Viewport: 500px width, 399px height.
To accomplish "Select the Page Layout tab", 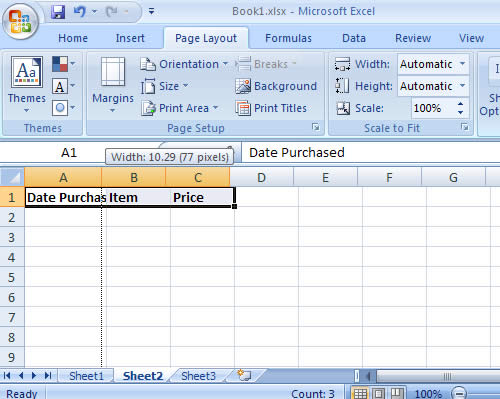I will coord(206,38).
